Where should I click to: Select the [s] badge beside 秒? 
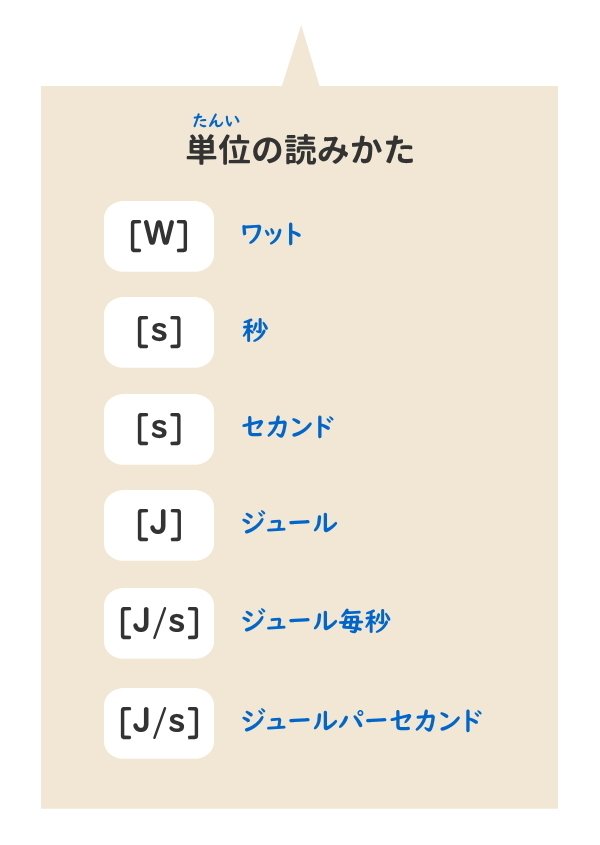(159, 333)
